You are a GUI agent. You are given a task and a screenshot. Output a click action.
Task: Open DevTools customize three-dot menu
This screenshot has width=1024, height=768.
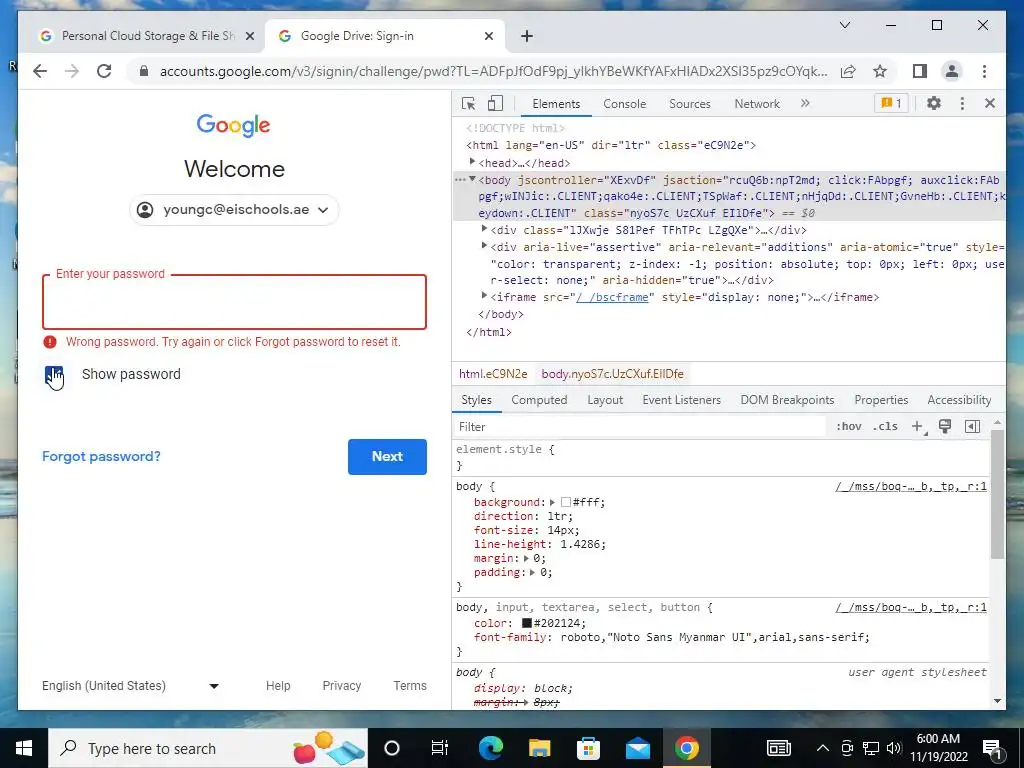962,103
